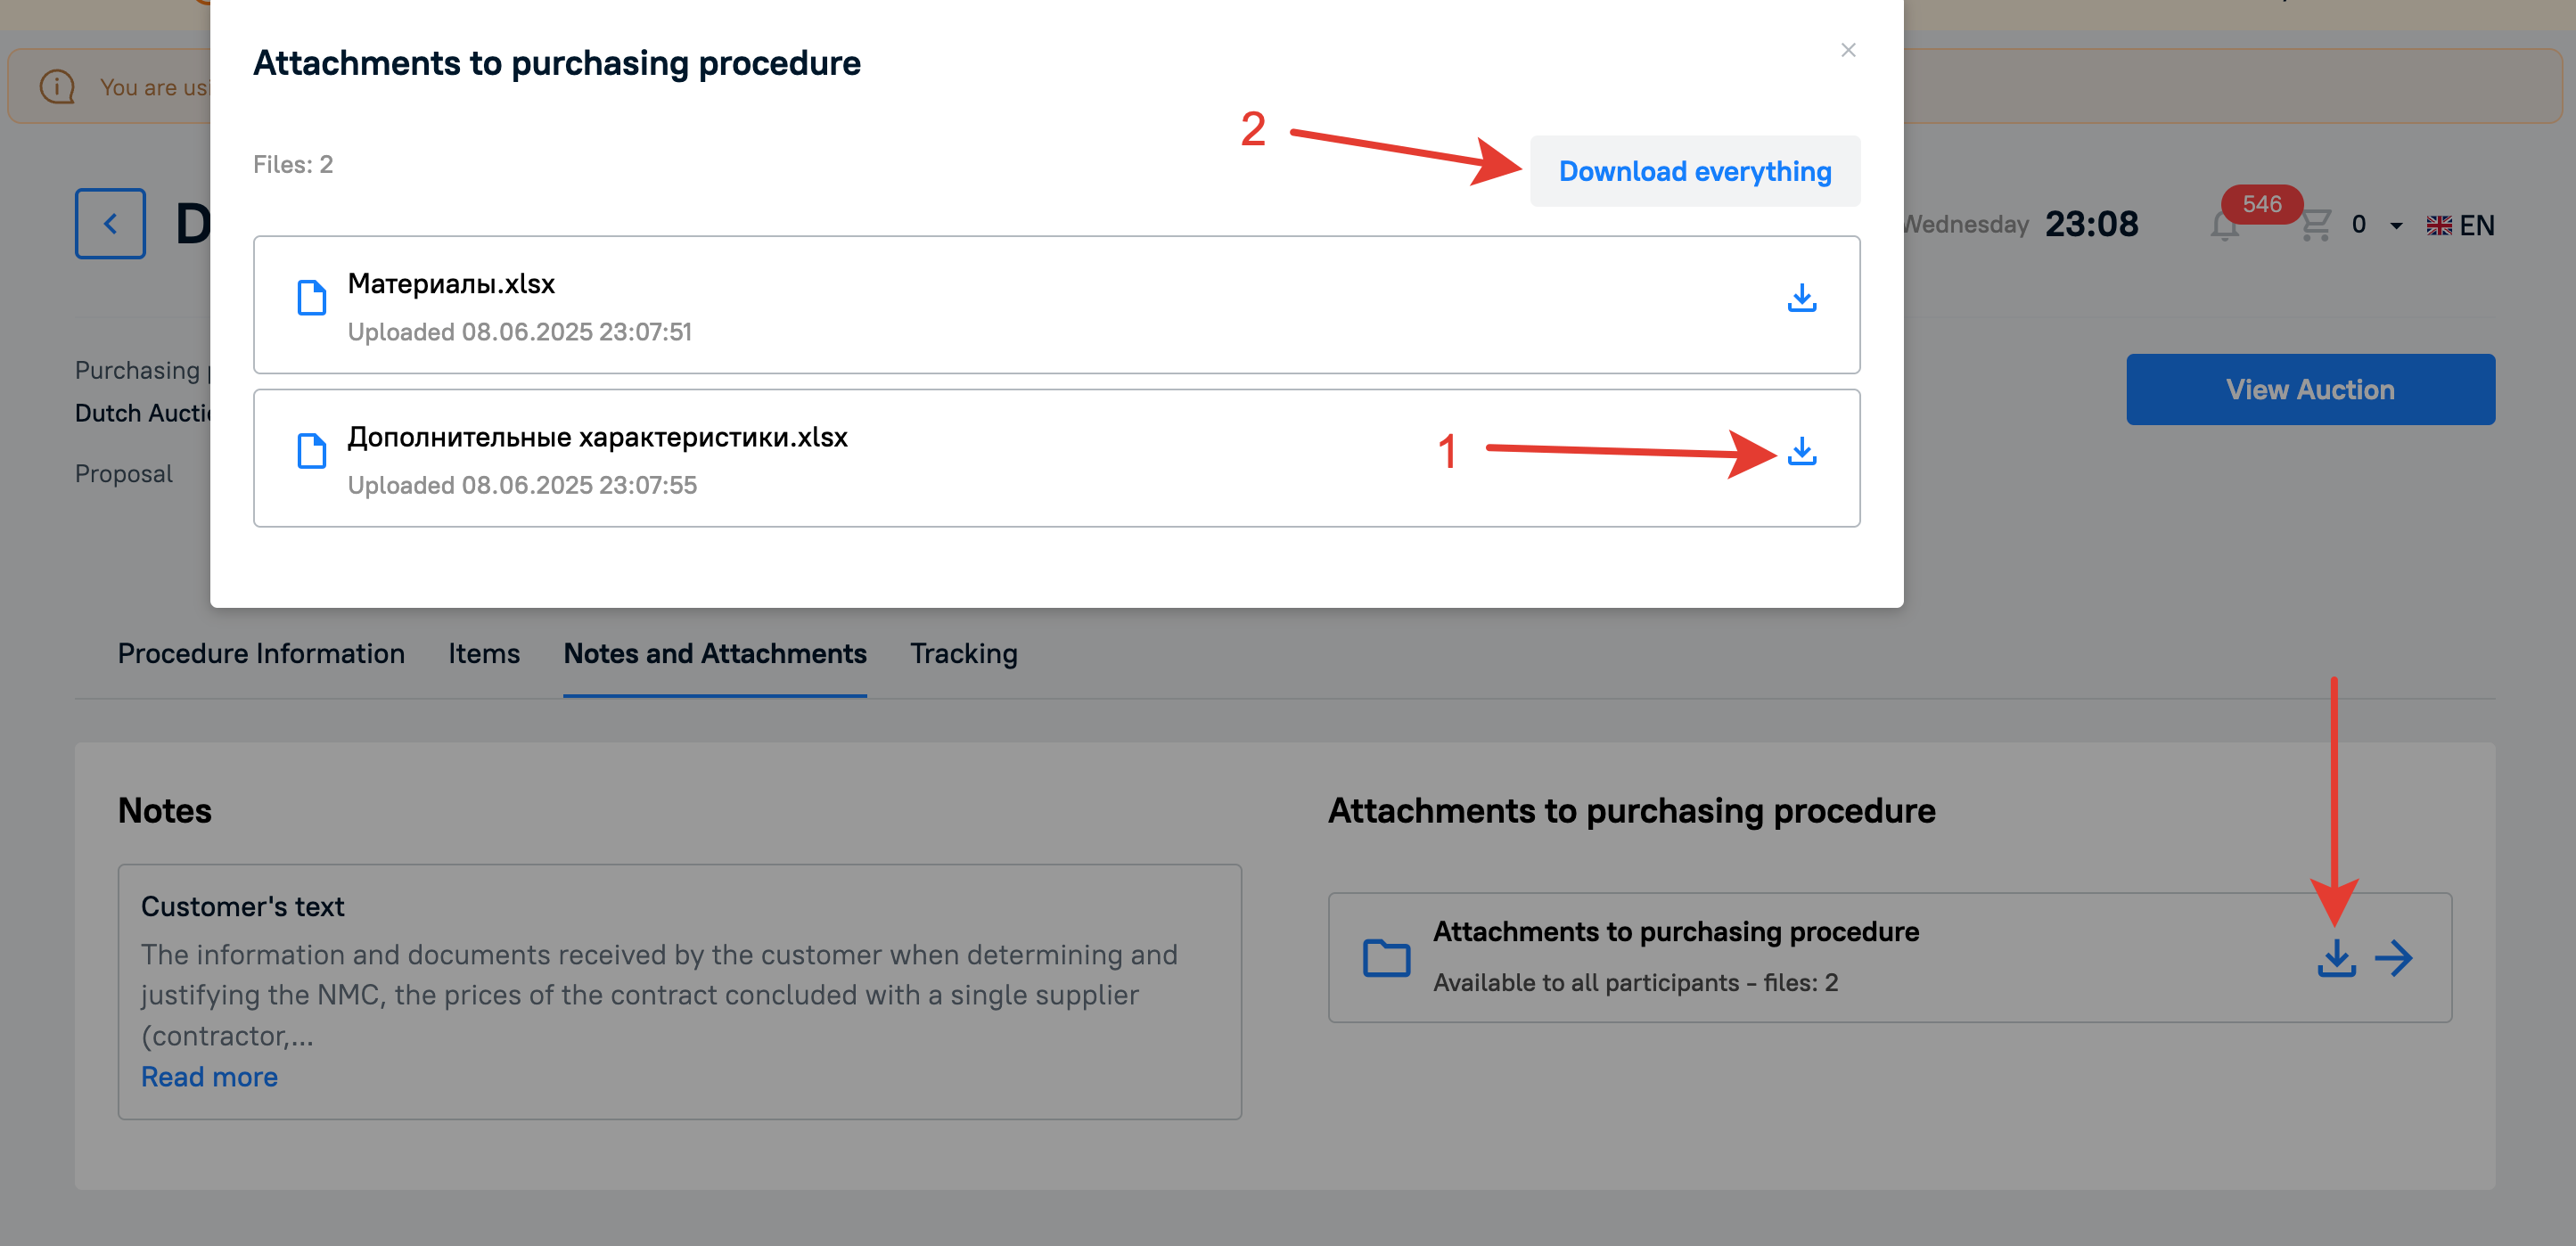Go back using the left chevron button

coord(110,224)
